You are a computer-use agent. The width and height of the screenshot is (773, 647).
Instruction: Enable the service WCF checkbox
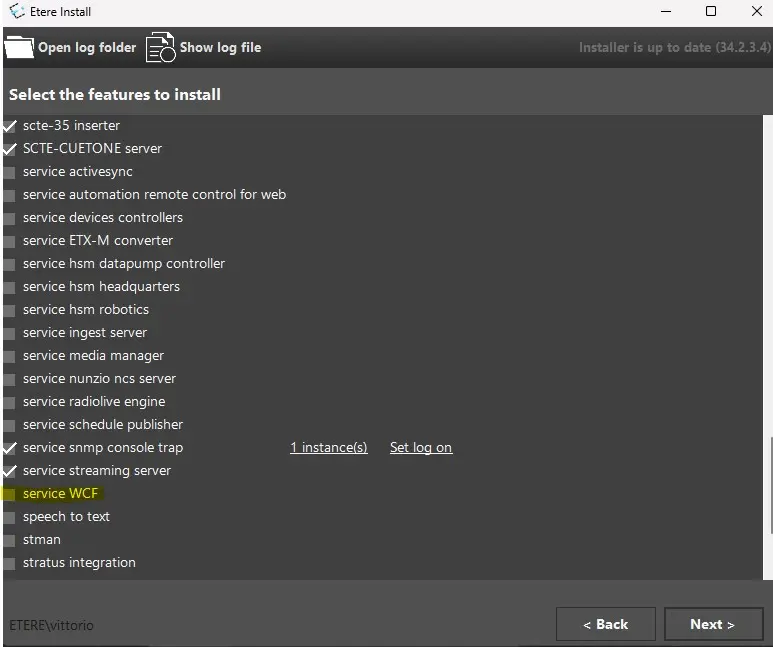coord(10,494)
